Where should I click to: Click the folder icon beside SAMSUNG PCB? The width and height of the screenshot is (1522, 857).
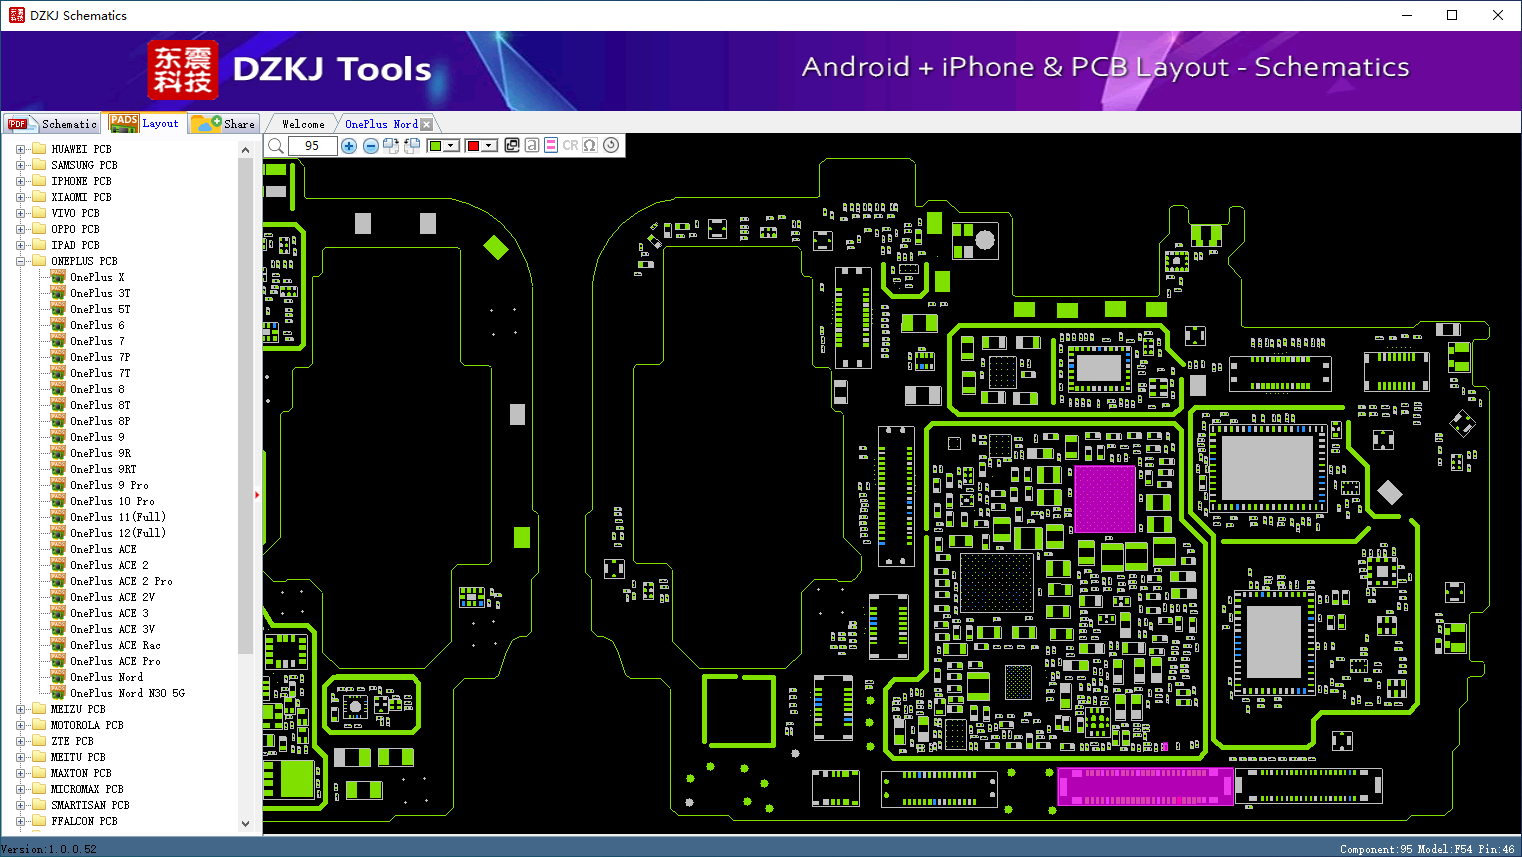[x=39, y=165]
